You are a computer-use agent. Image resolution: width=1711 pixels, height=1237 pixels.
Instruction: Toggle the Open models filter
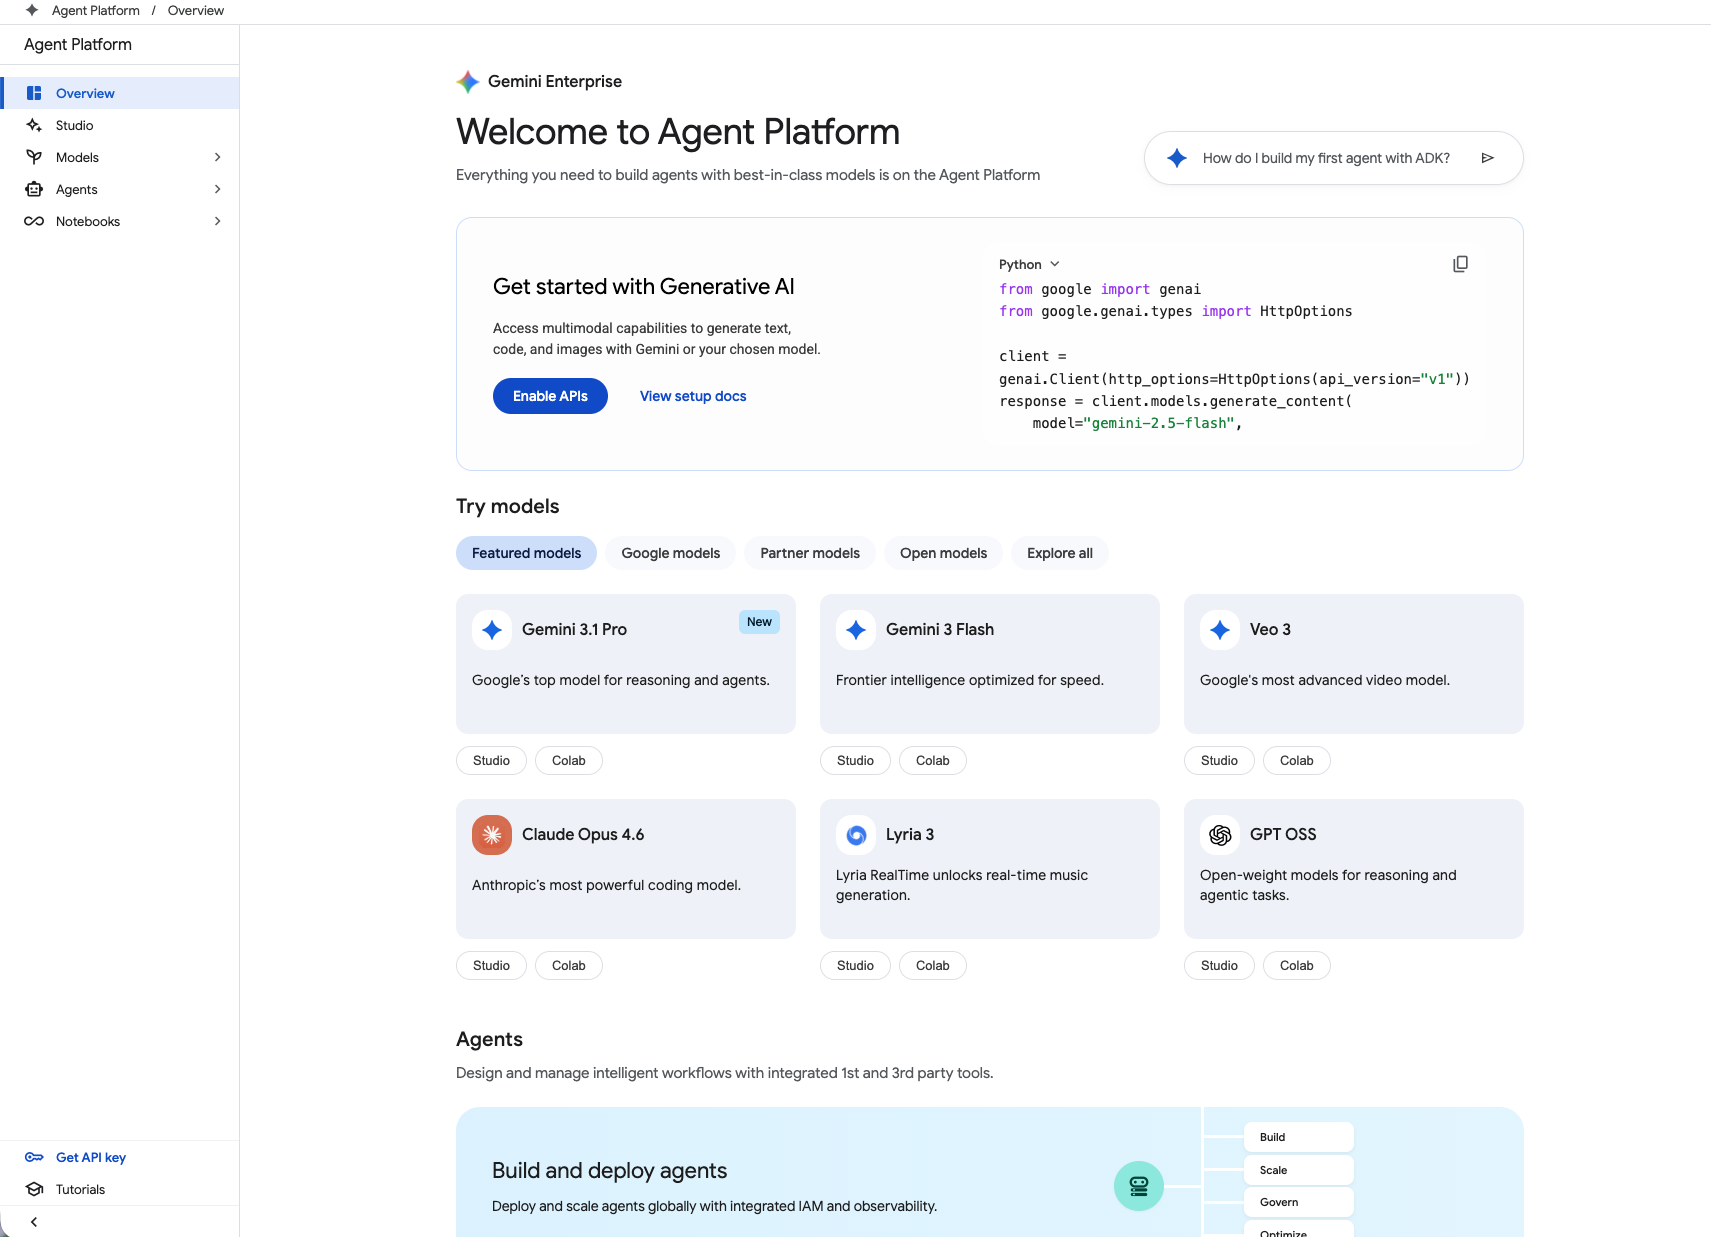coord(942,552)
